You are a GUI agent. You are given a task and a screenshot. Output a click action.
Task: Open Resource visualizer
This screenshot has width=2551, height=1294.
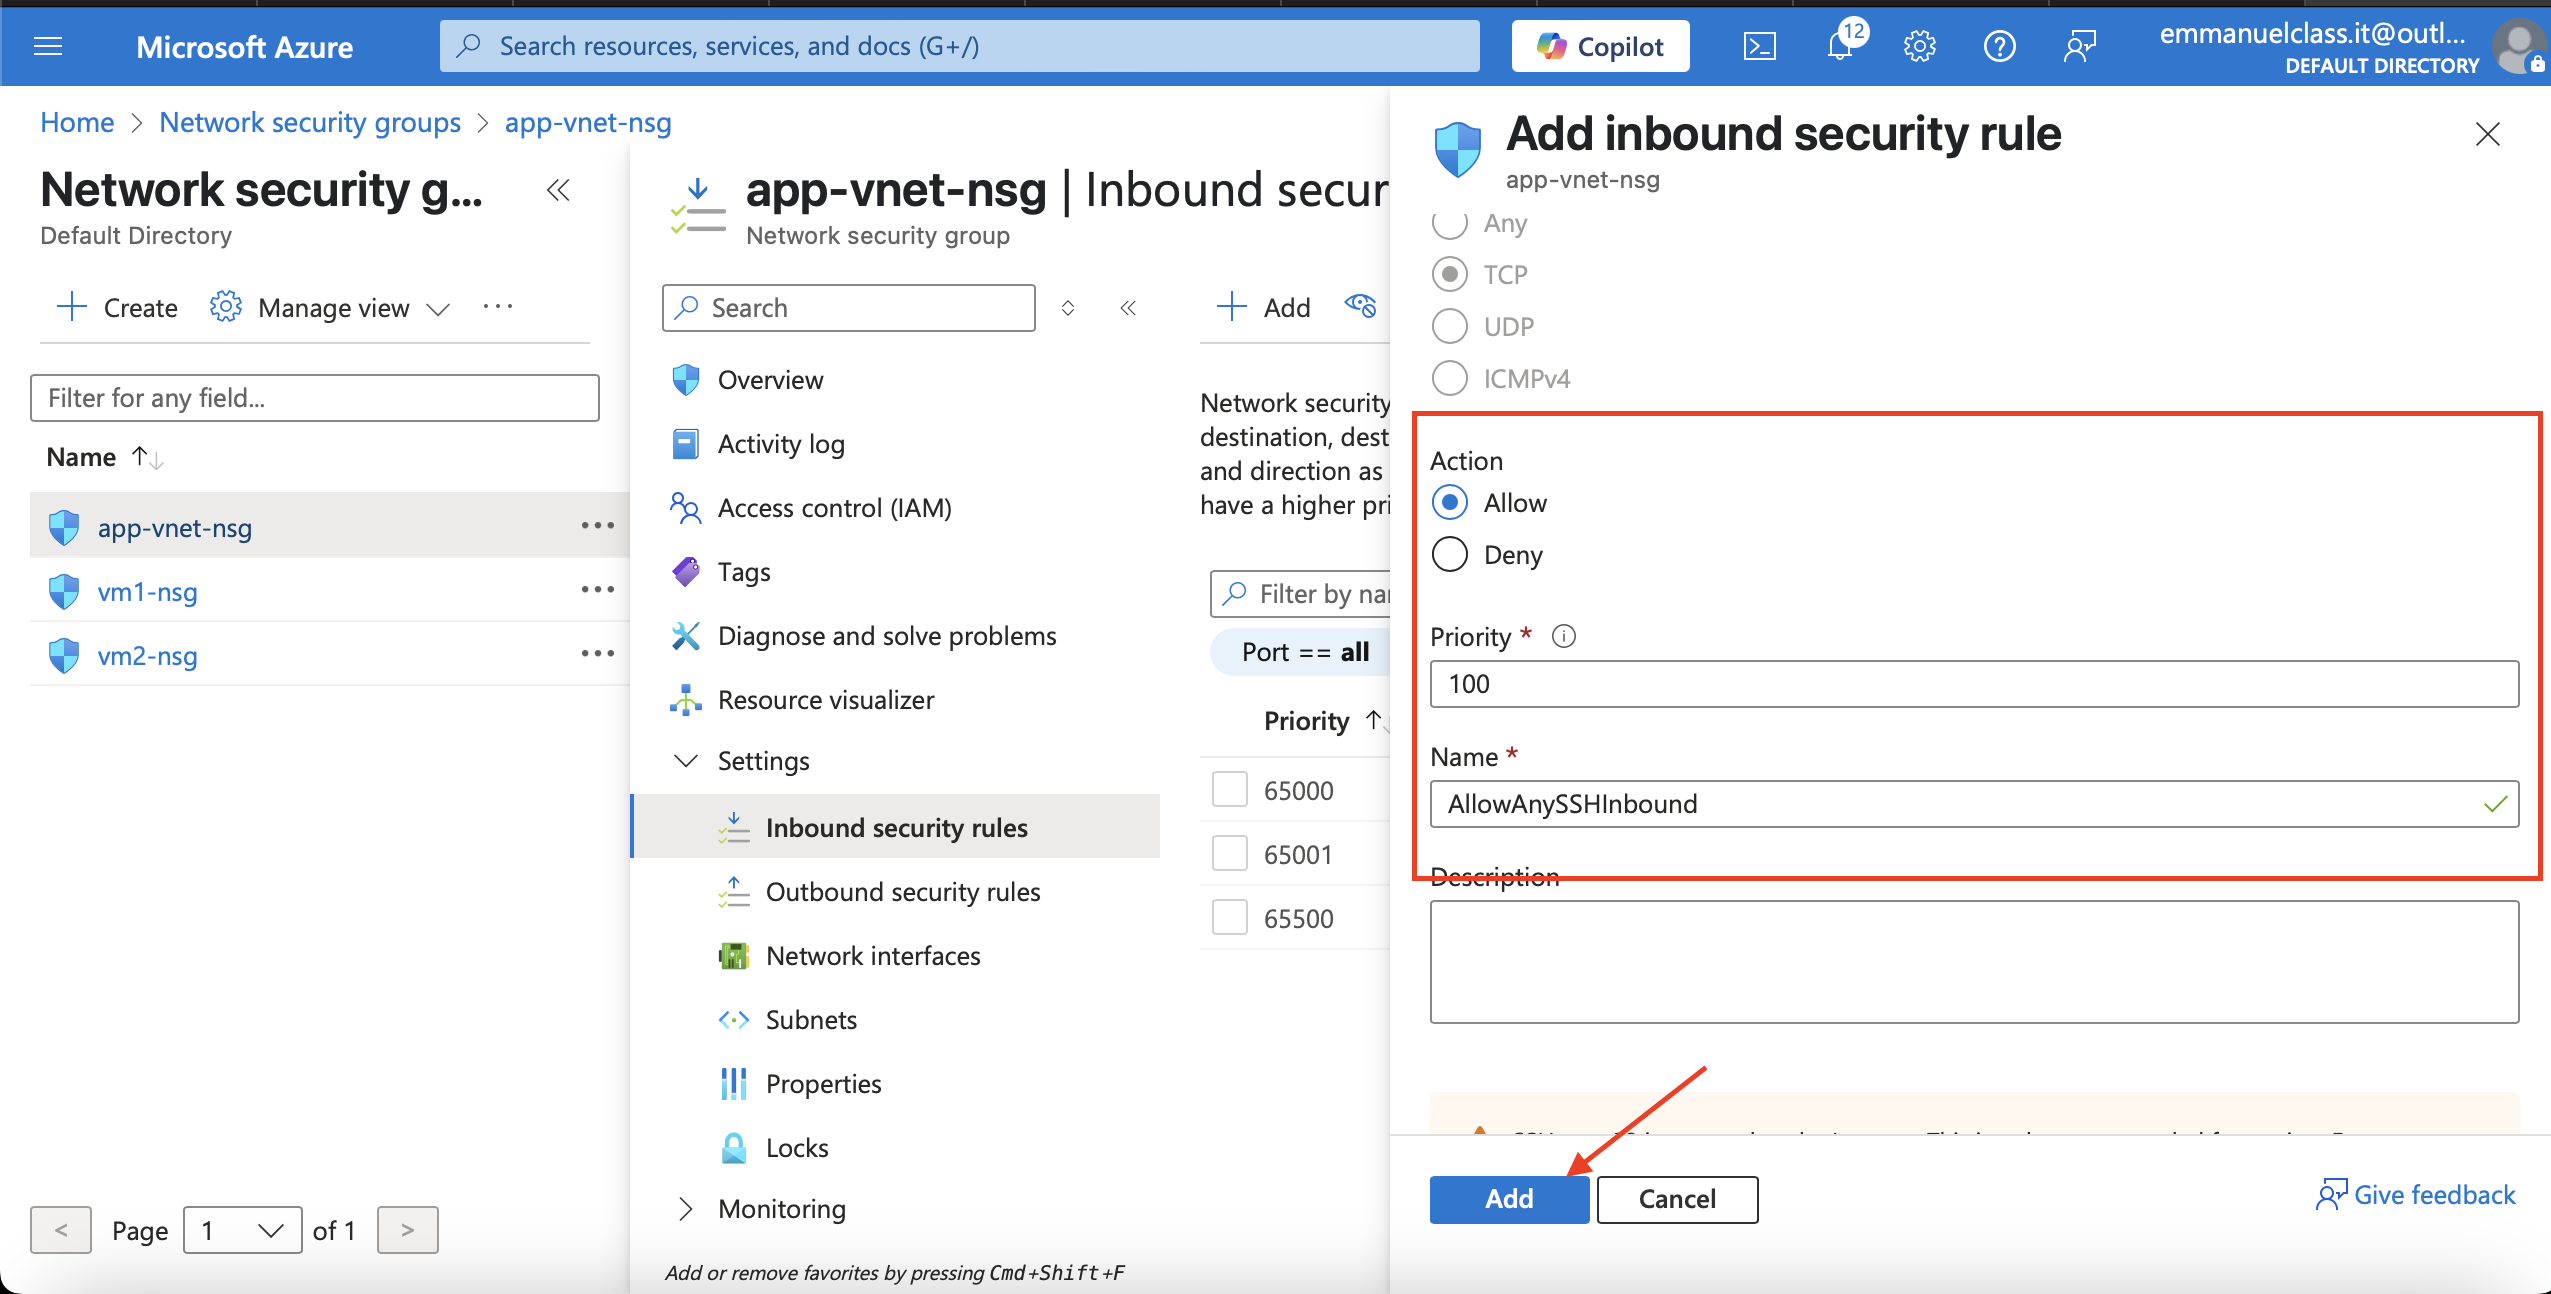826,700
